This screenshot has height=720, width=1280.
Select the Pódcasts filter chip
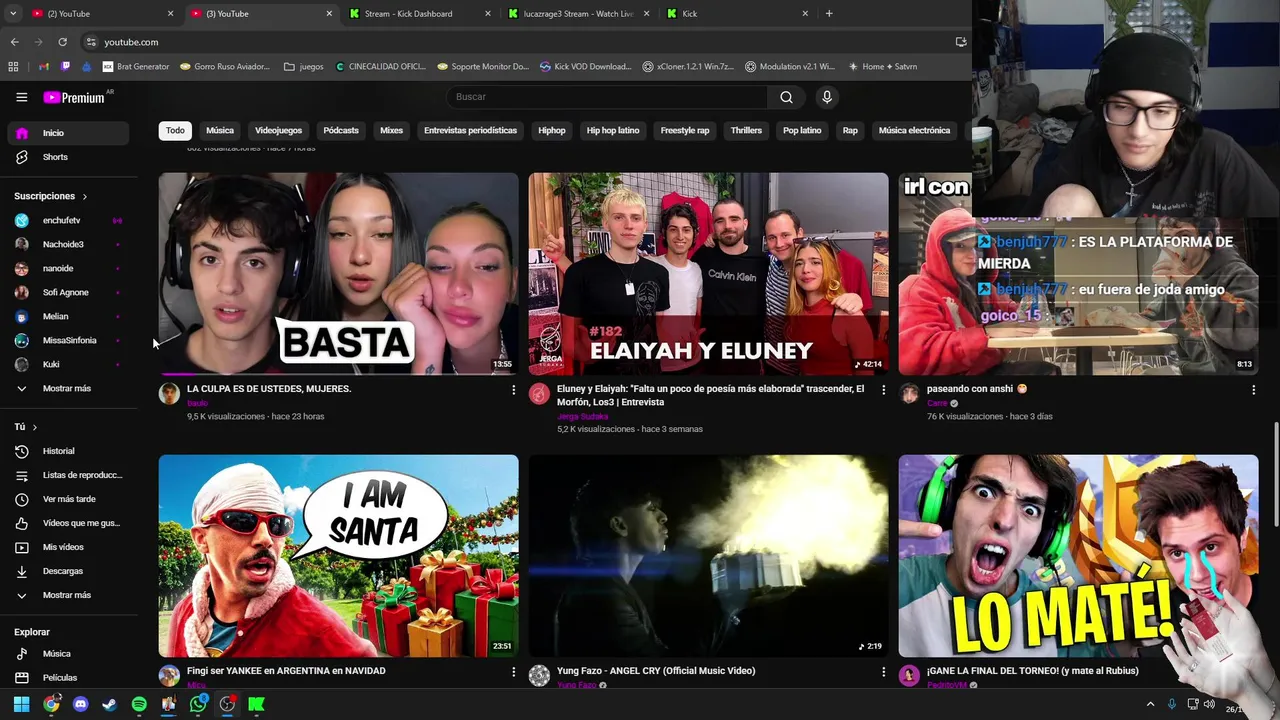[341, 131]
